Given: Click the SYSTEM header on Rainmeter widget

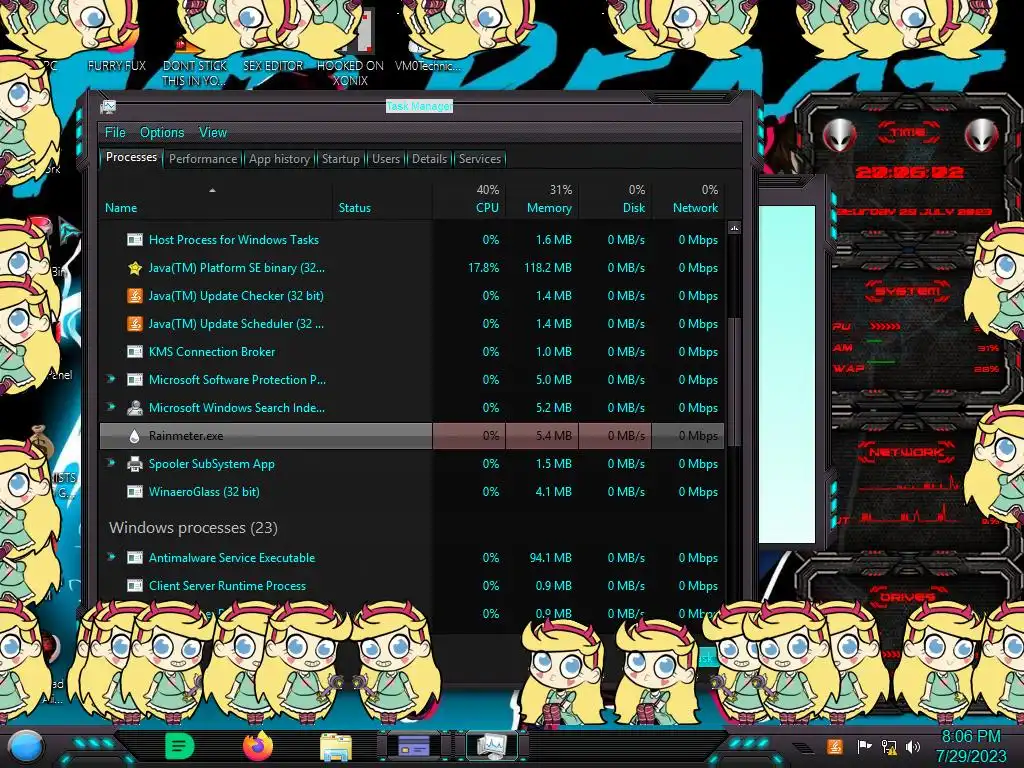Looking at the screenshot, I should click(908, 291).
